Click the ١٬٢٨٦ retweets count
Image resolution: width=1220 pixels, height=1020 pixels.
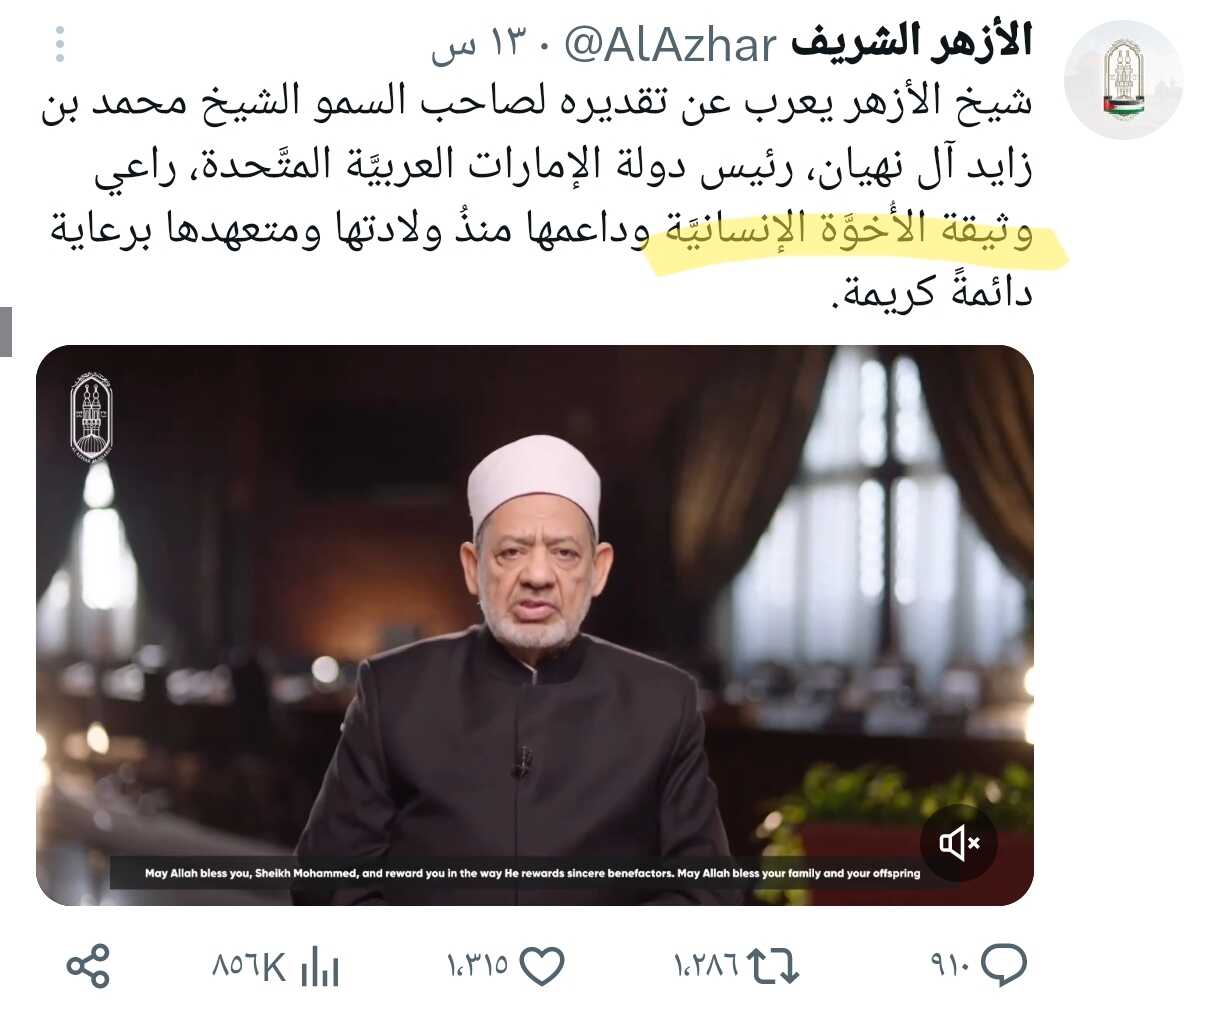click(707, 967)
